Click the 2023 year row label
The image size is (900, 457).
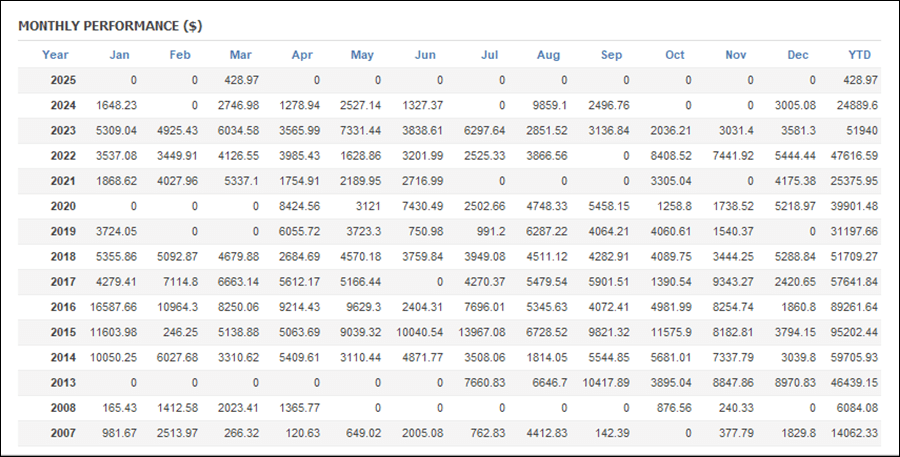63,131
